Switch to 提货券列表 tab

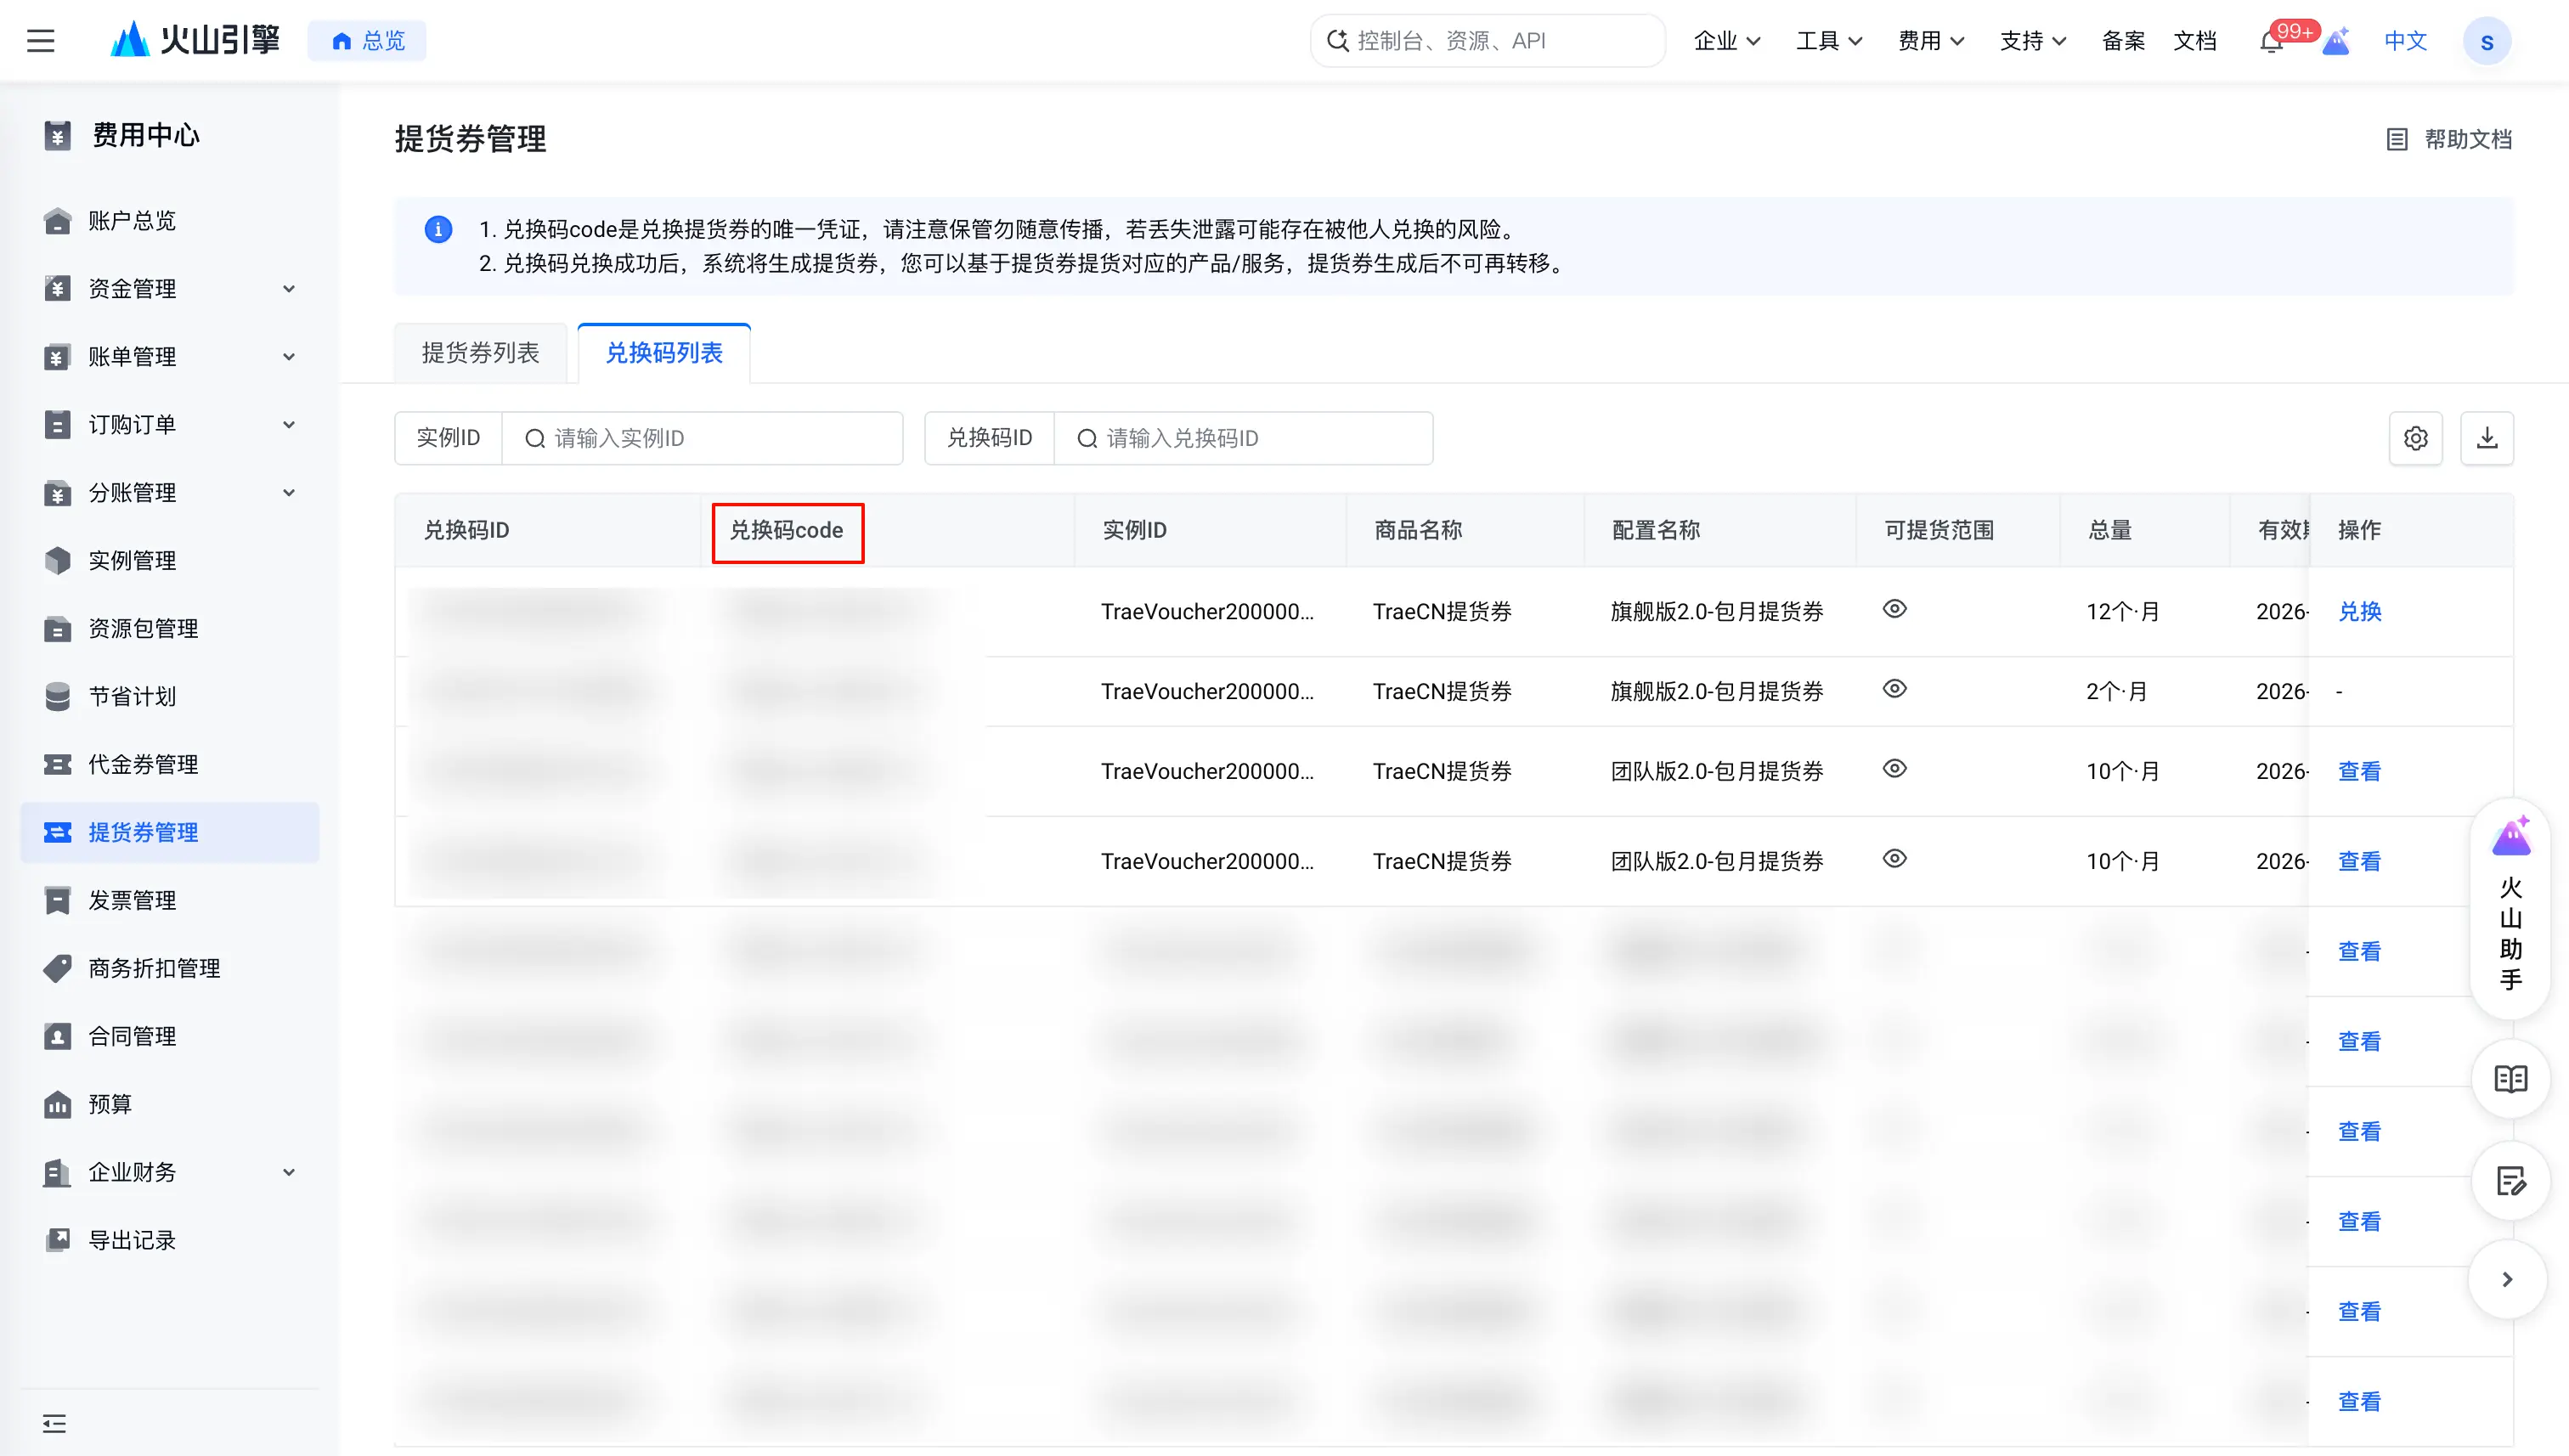[x=481, y=353]
